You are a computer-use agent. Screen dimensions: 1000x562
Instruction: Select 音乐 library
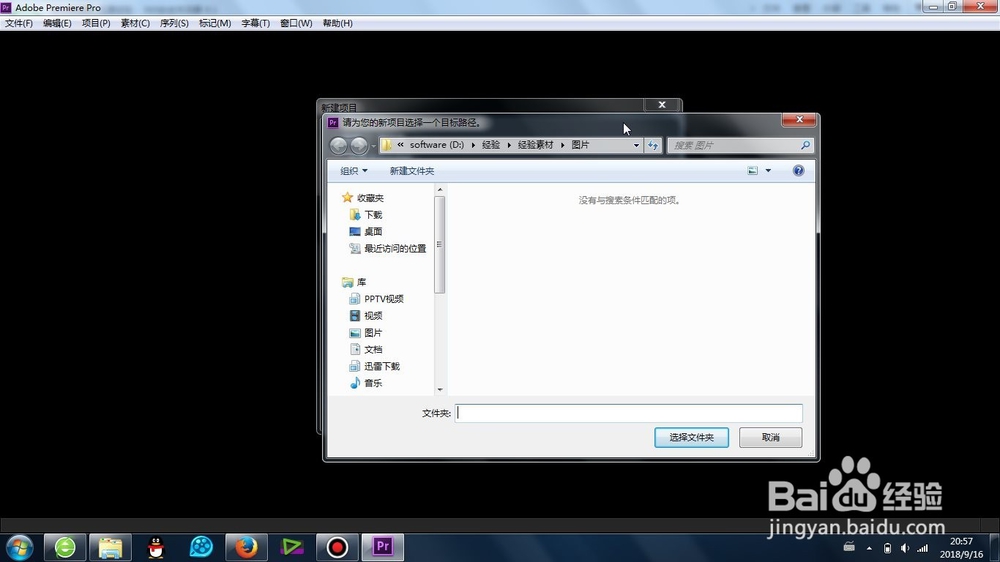(366, 383)
